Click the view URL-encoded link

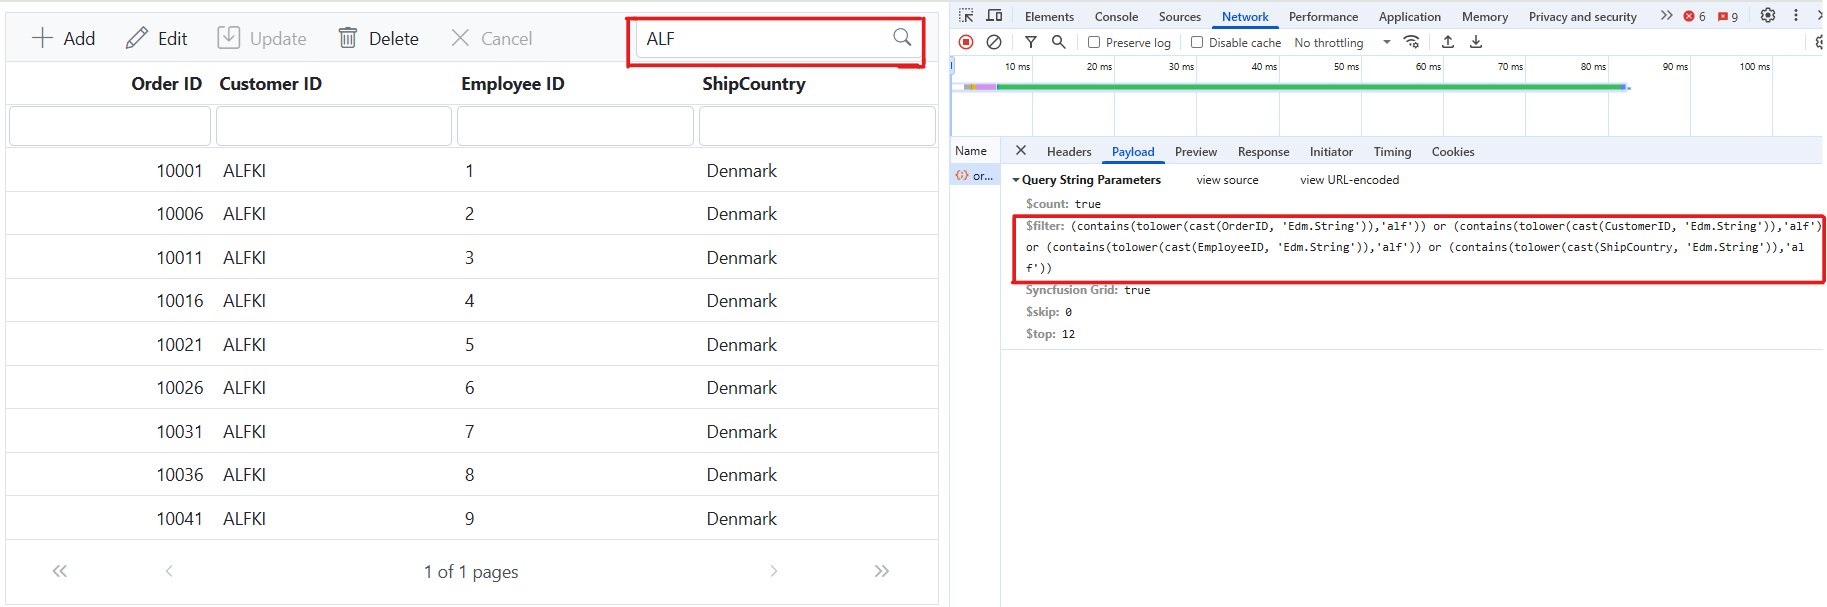(1349, 180)
